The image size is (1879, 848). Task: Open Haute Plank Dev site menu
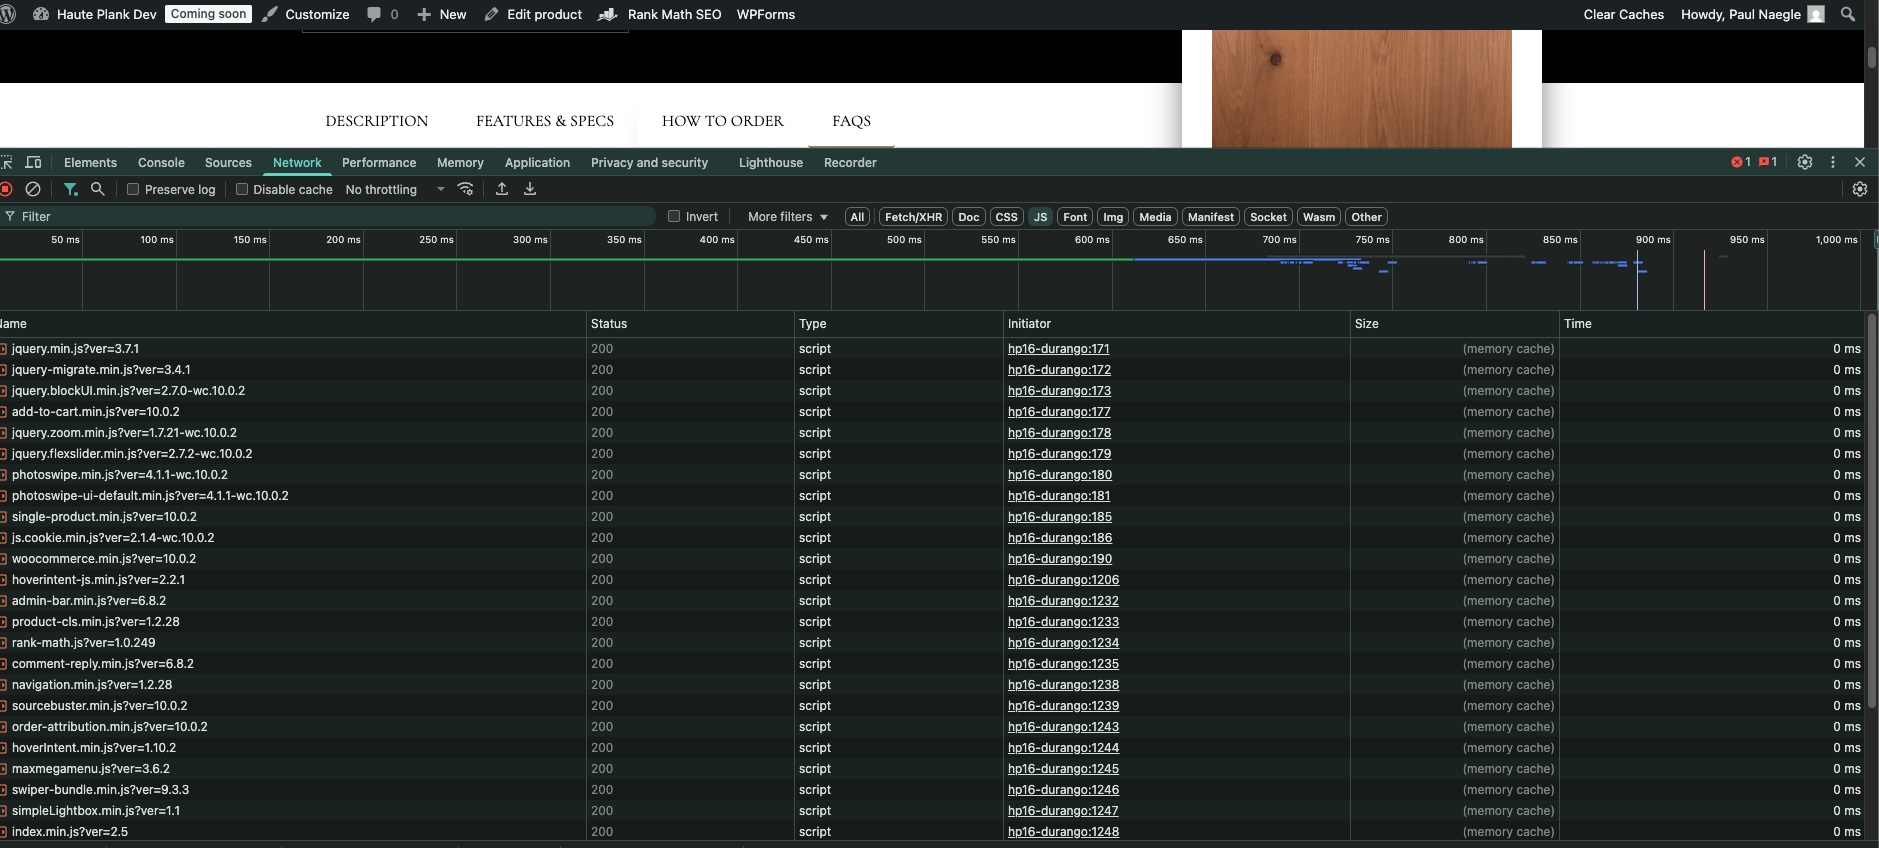(x=95, y=14)
